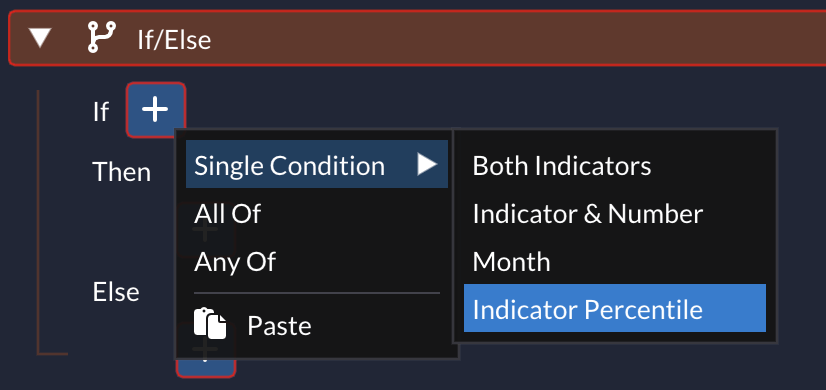Click the empty area of the If/Else header bar

tap(516, 38)
